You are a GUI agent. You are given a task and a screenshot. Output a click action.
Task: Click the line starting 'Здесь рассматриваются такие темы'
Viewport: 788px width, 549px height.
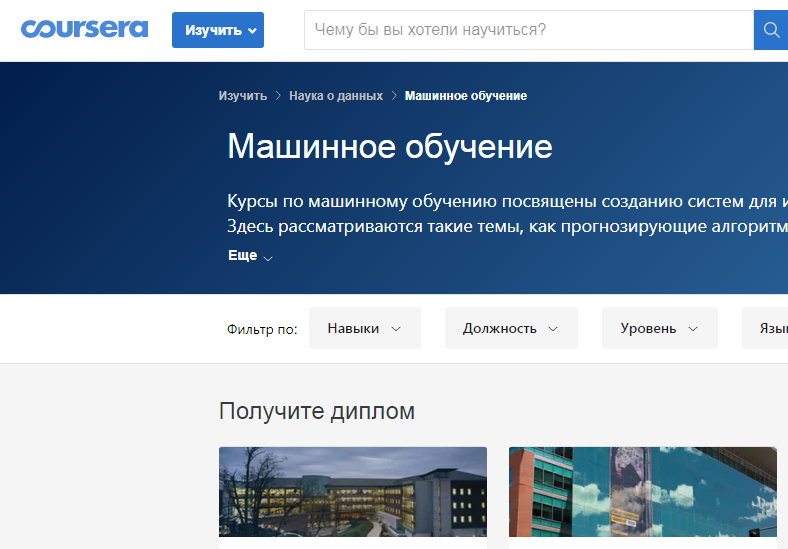507,226
